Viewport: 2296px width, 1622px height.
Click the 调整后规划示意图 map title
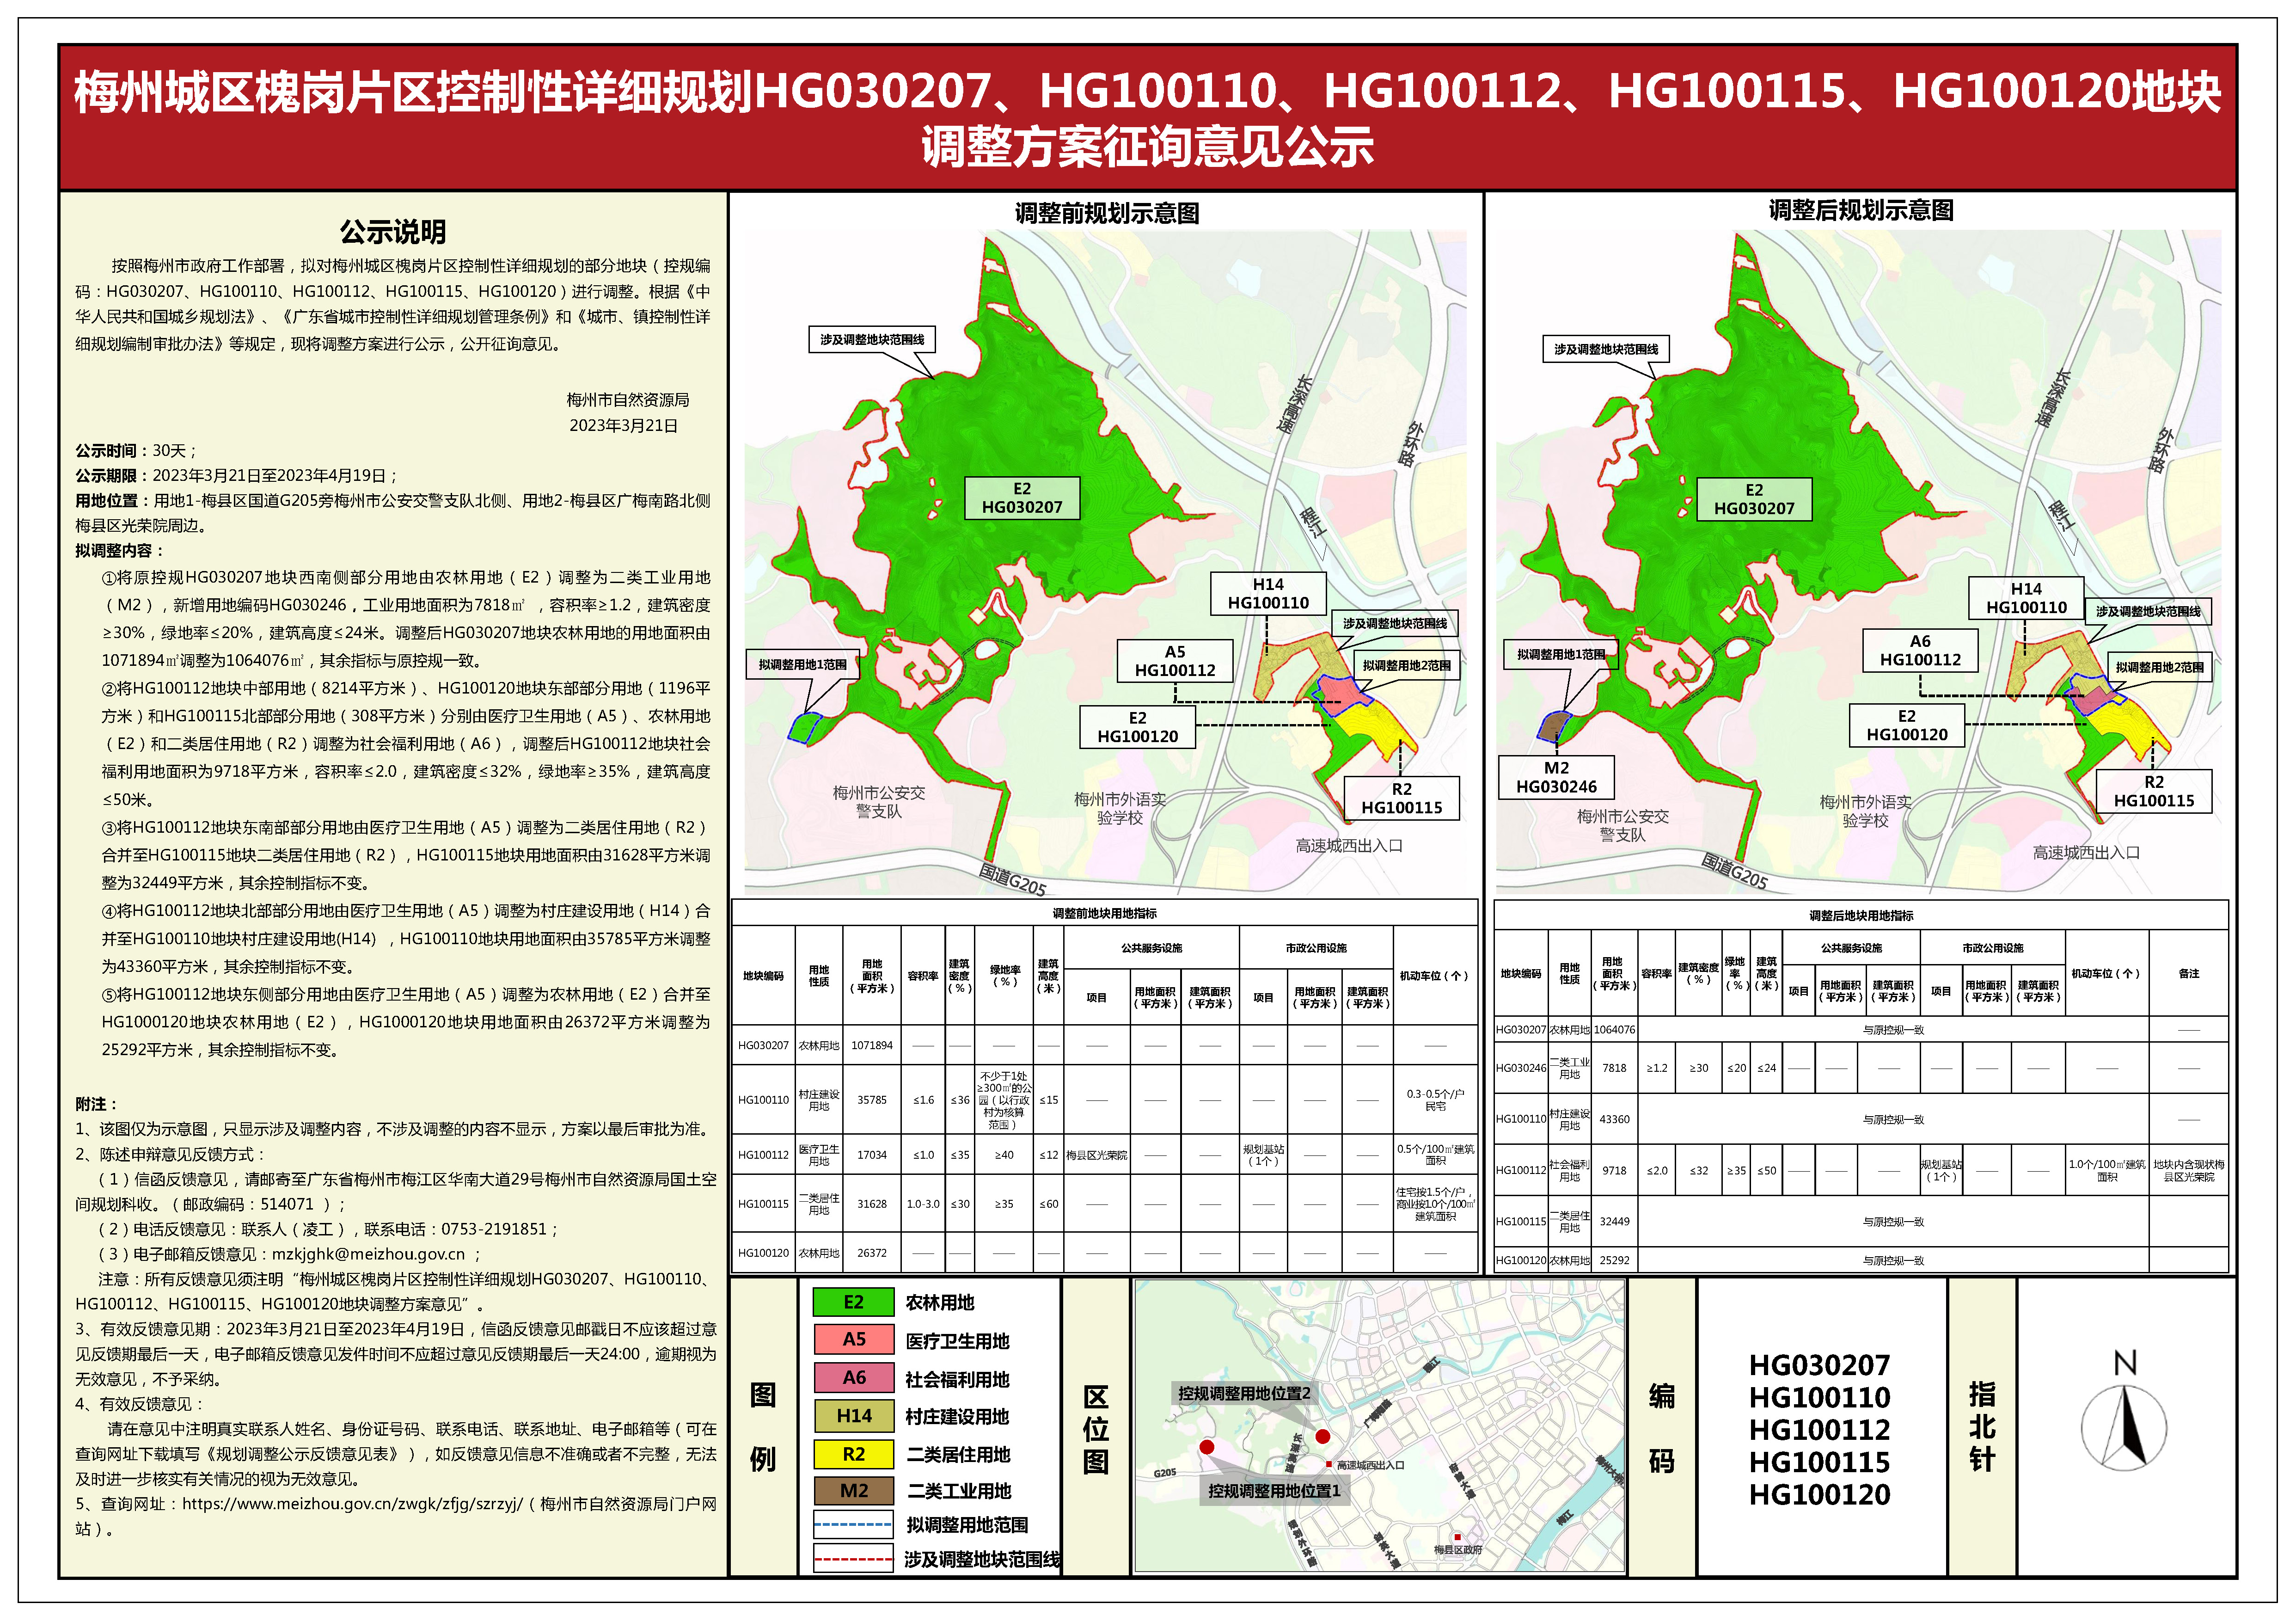pos(1861,210)
